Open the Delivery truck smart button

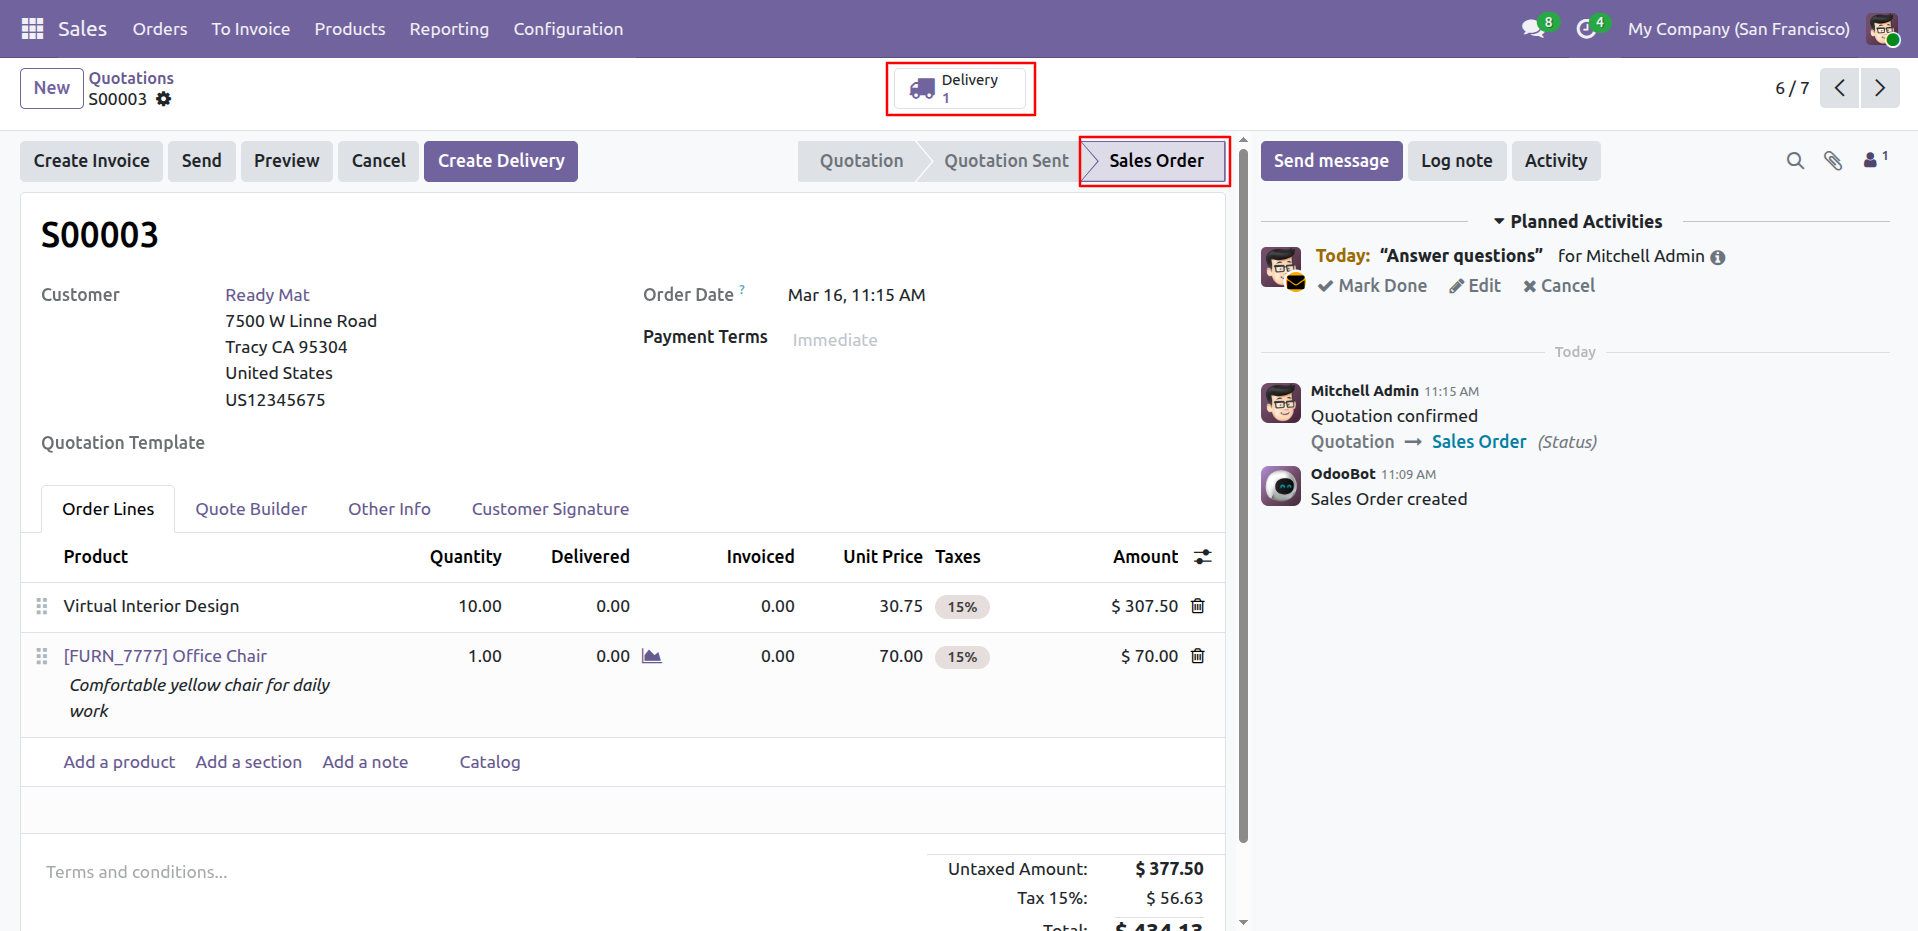959,89
